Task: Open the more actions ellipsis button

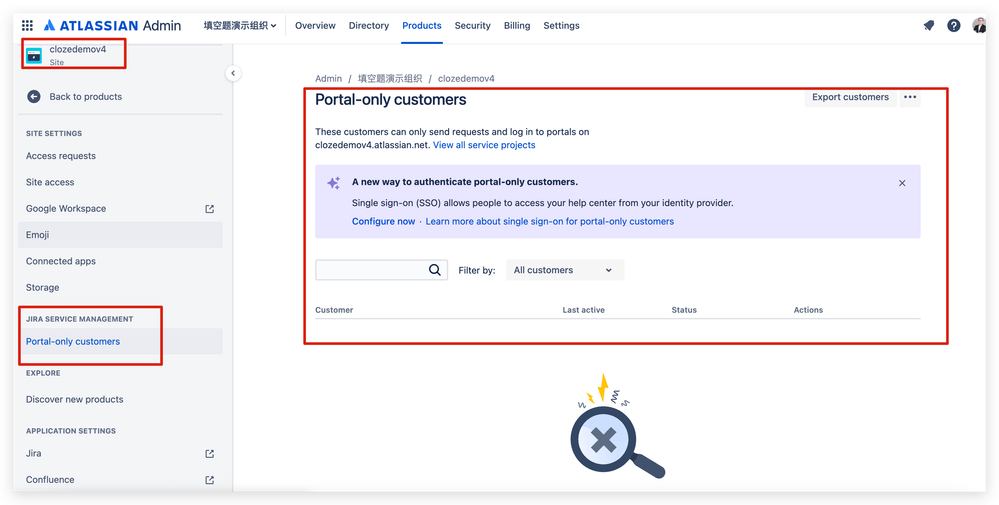Action: pos(910,97)
